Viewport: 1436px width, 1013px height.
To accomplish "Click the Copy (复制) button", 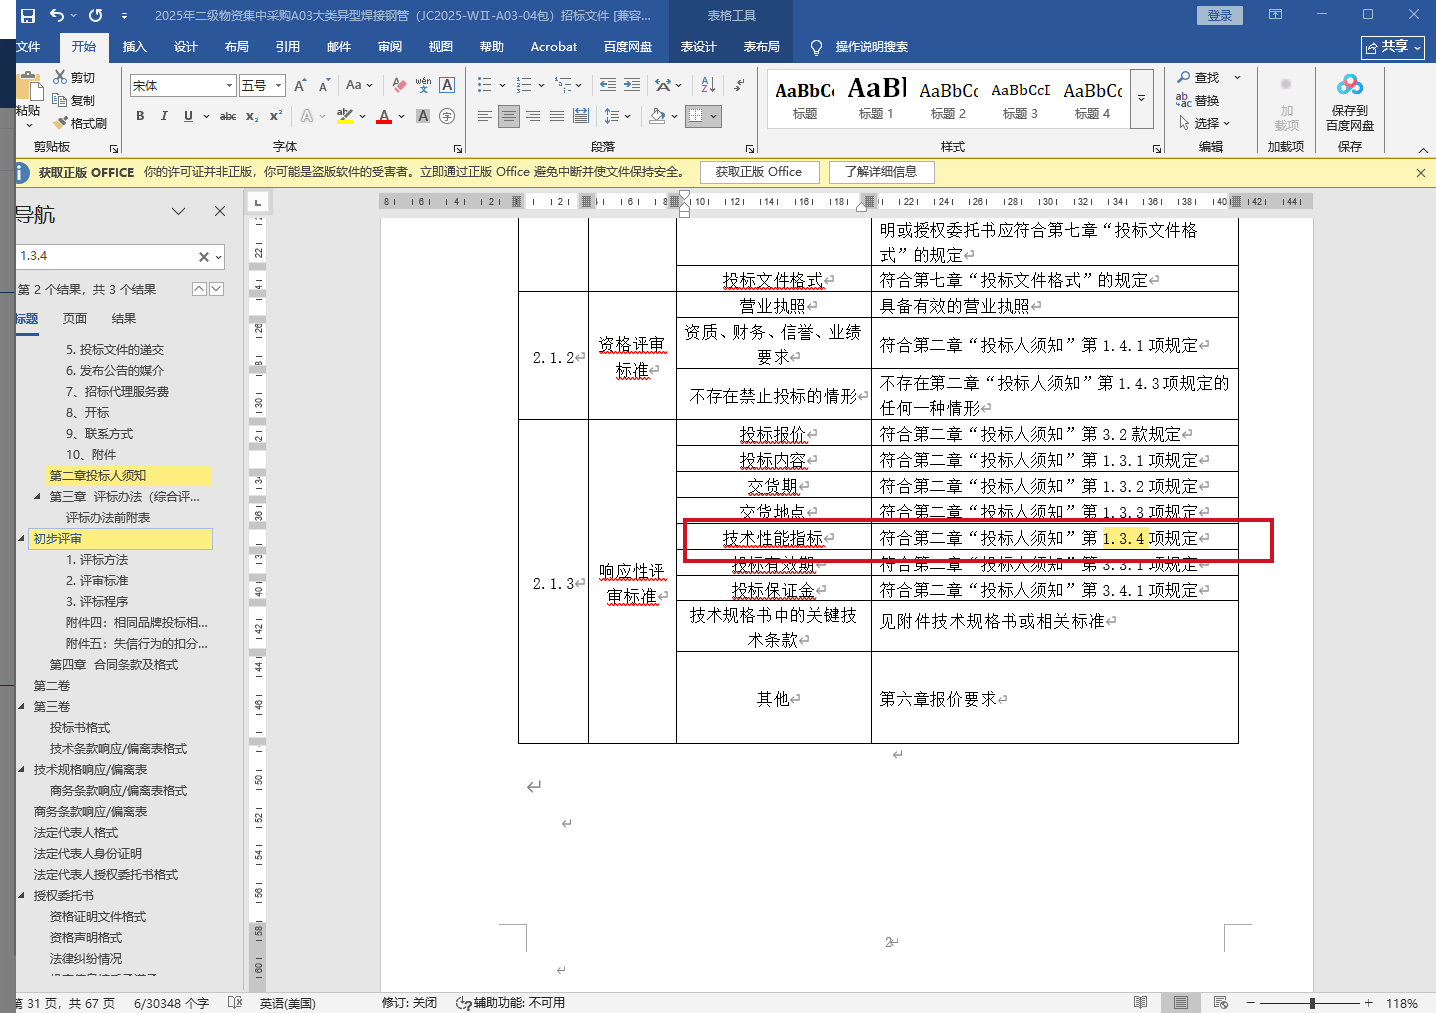I will (x=74, y=100).
